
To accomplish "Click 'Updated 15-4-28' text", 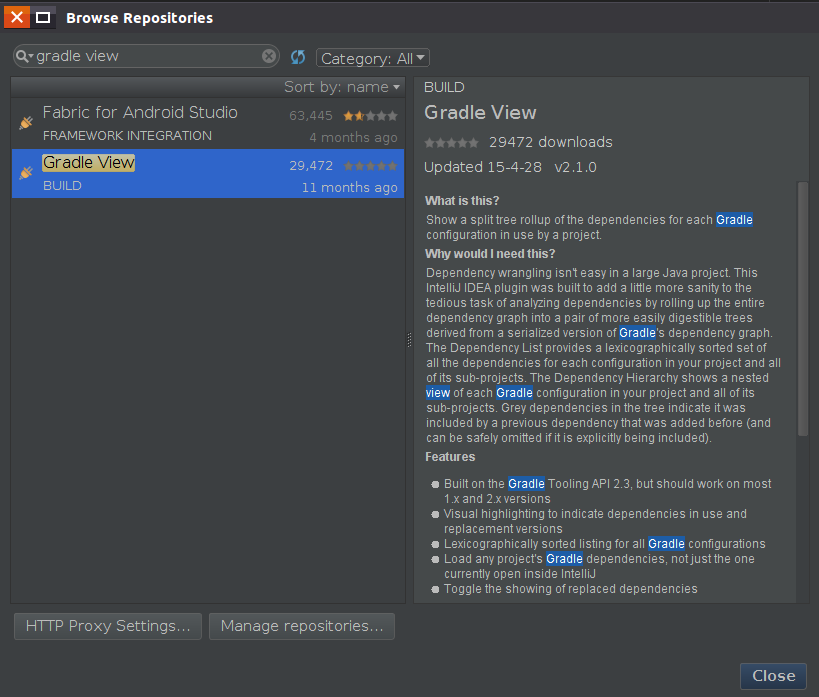I will click(x=483, y=167).
